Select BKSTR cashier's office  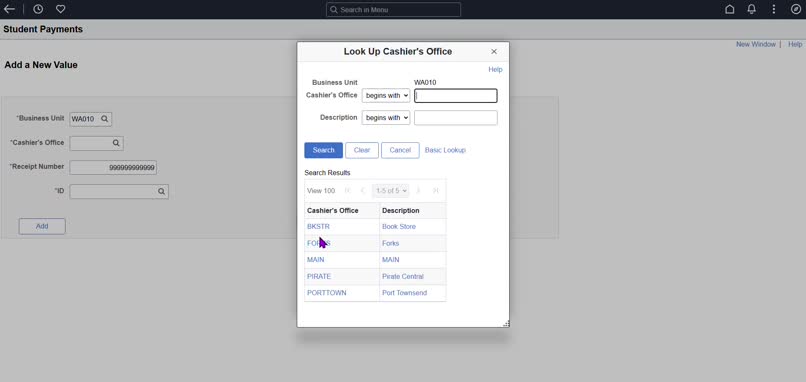[318, 227]
